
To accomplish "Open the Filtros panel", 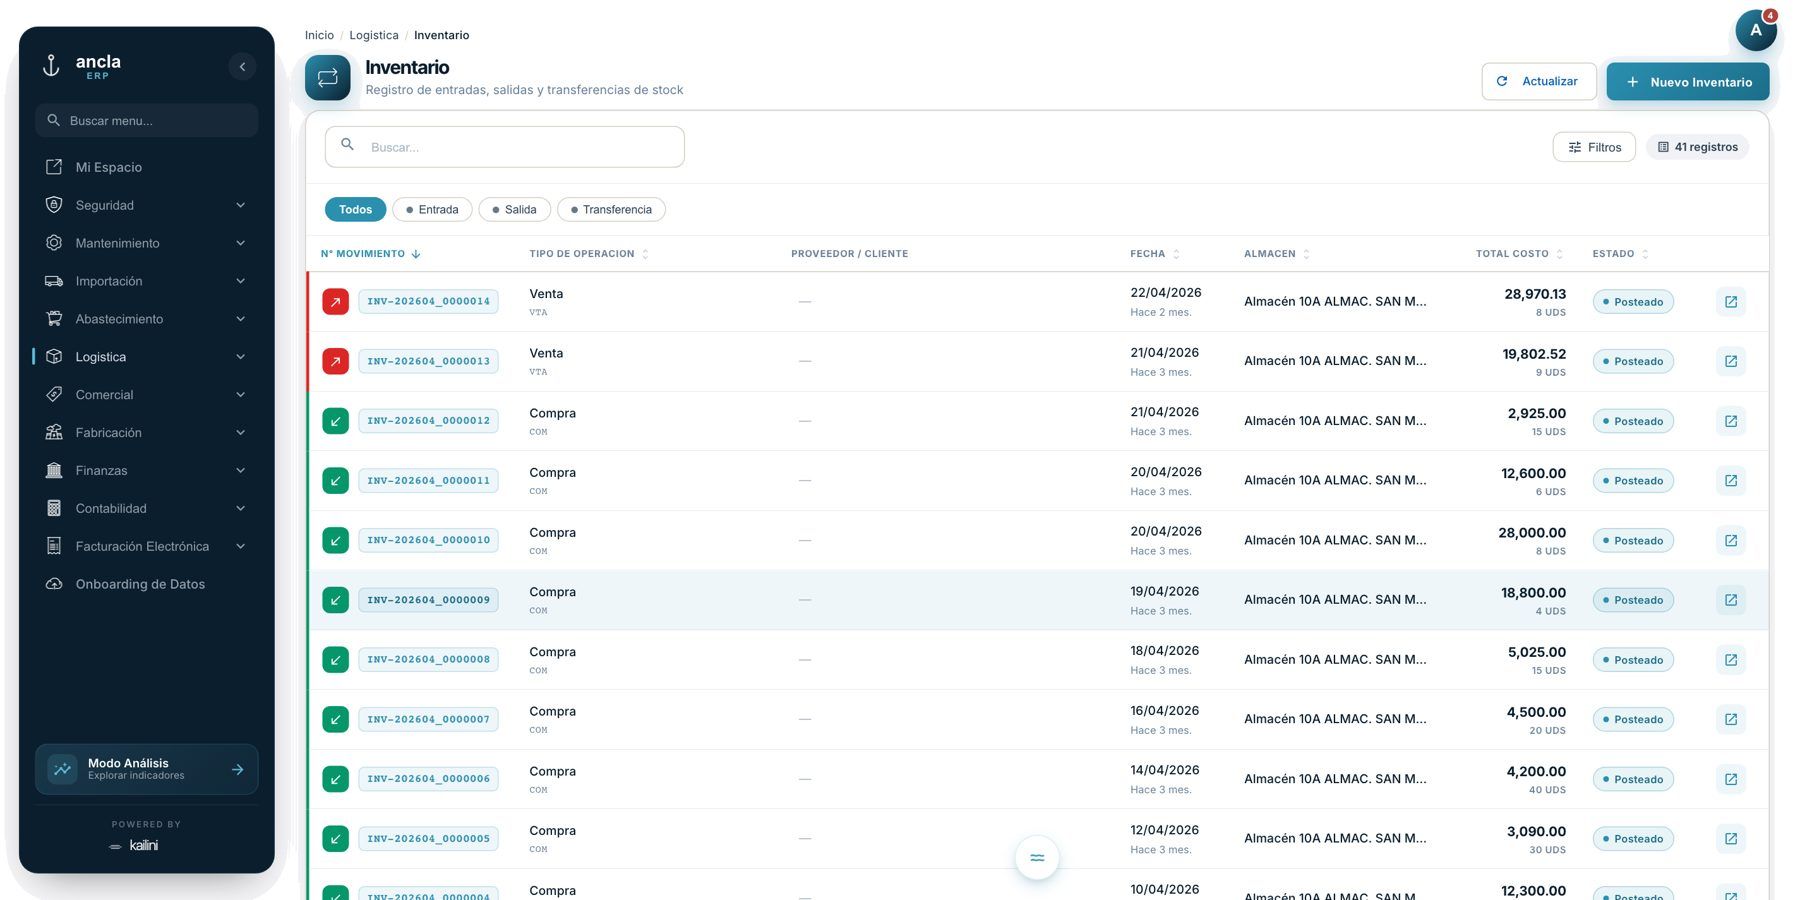I will (x=1594, y=147).
